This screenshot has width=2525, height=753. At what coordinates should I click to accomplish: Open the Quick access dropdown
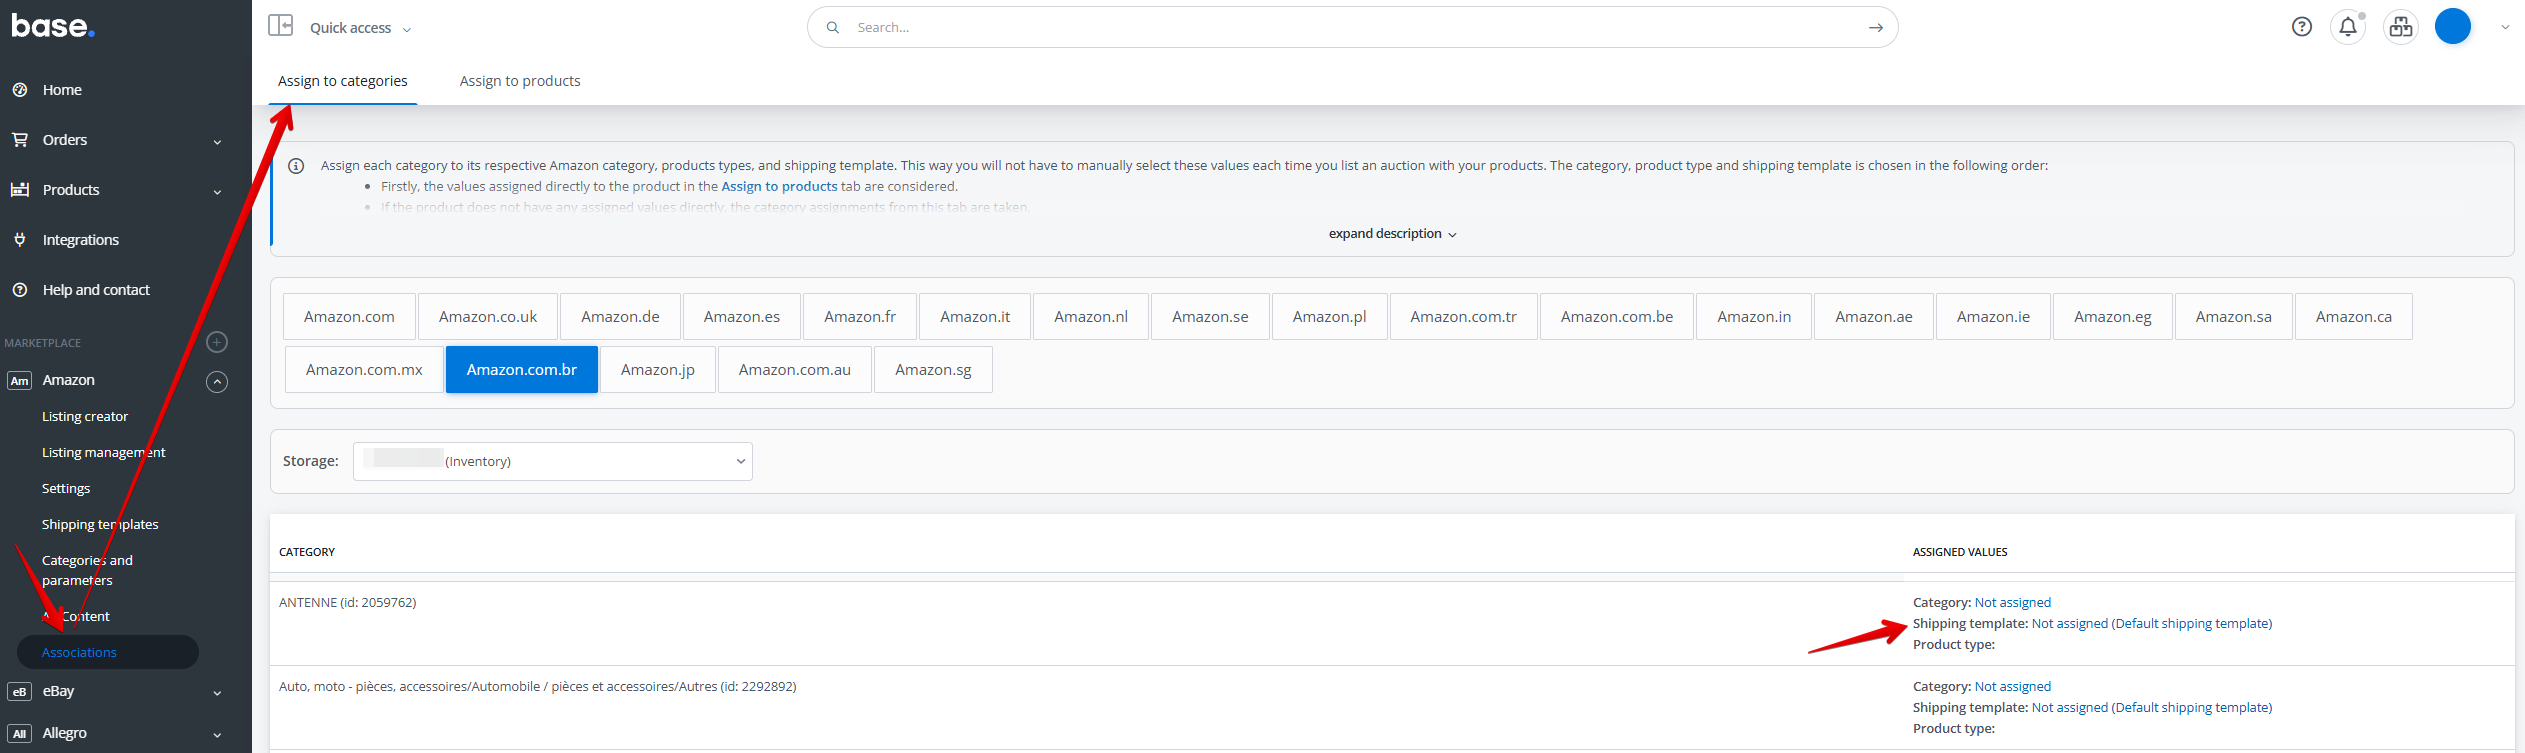tap(360, 28)
